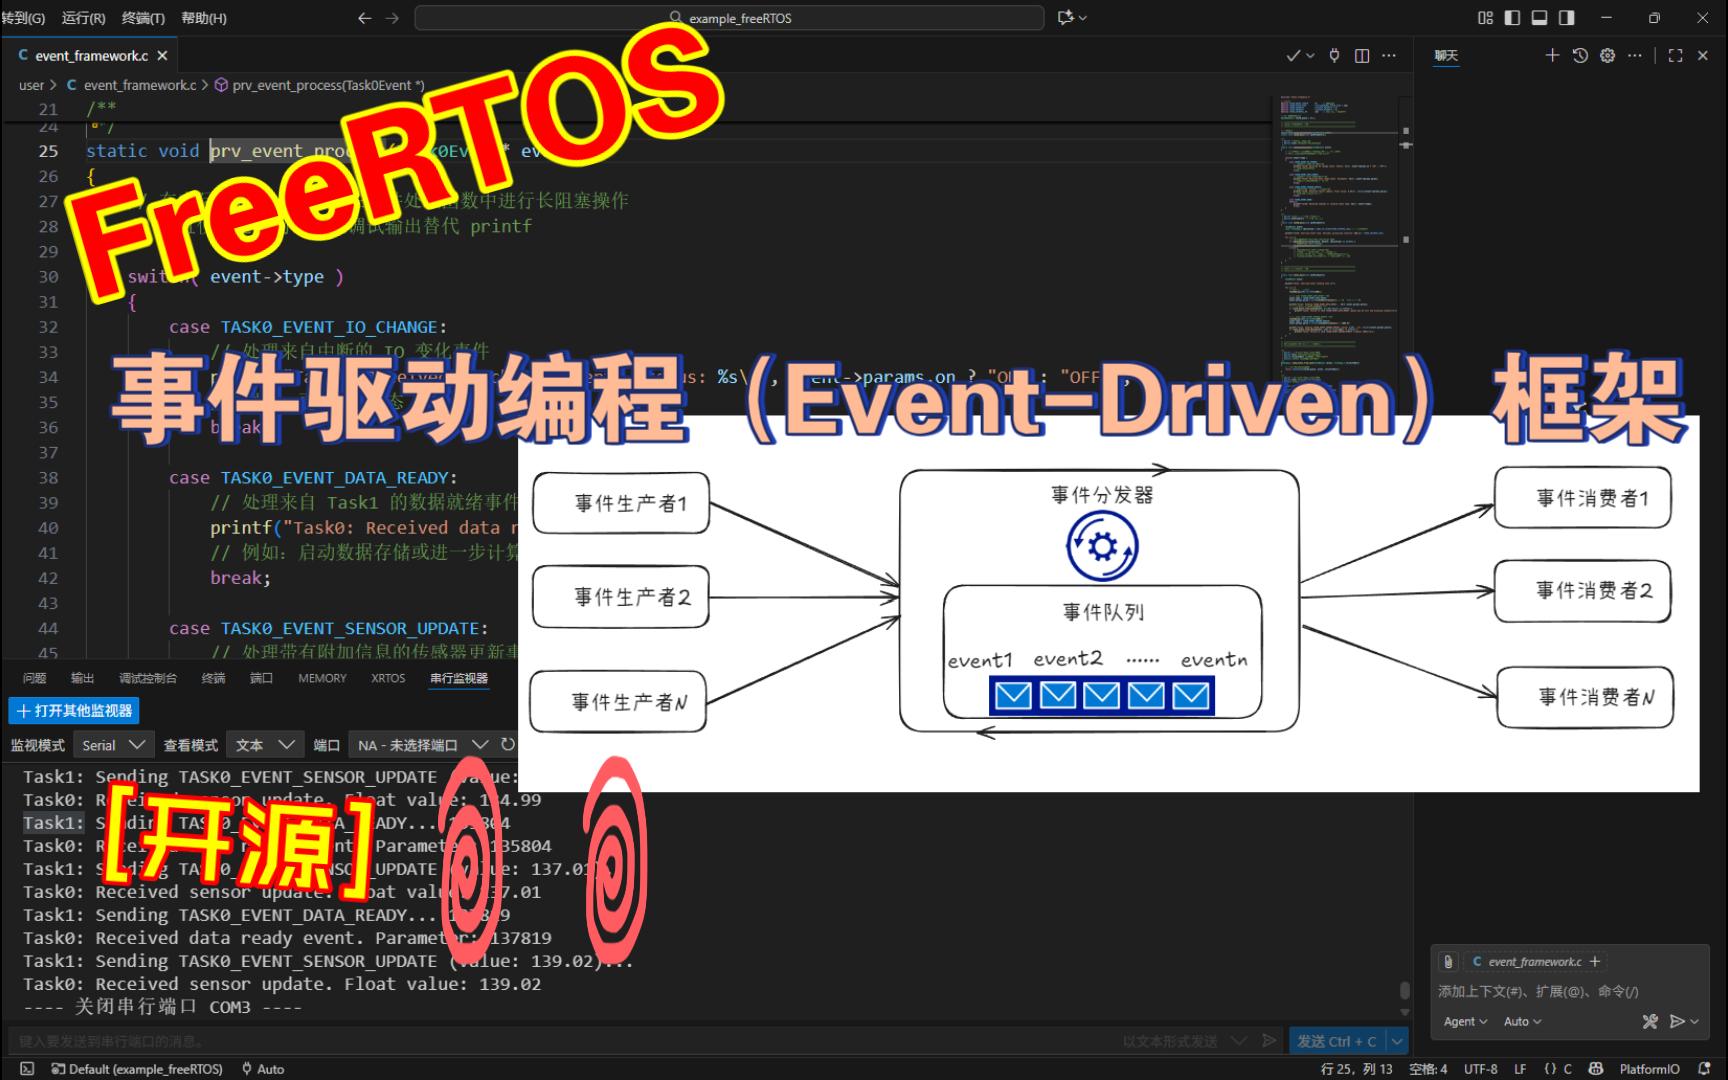
Task: Toggle the bottom panel visibility
Action: tap(1539, 18)
